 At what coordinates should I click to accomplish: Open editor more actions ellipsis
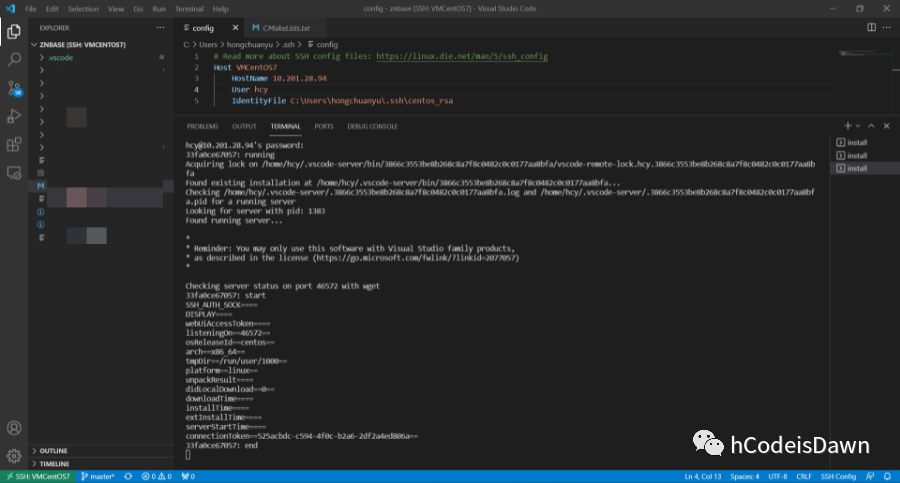click(887, 28)
